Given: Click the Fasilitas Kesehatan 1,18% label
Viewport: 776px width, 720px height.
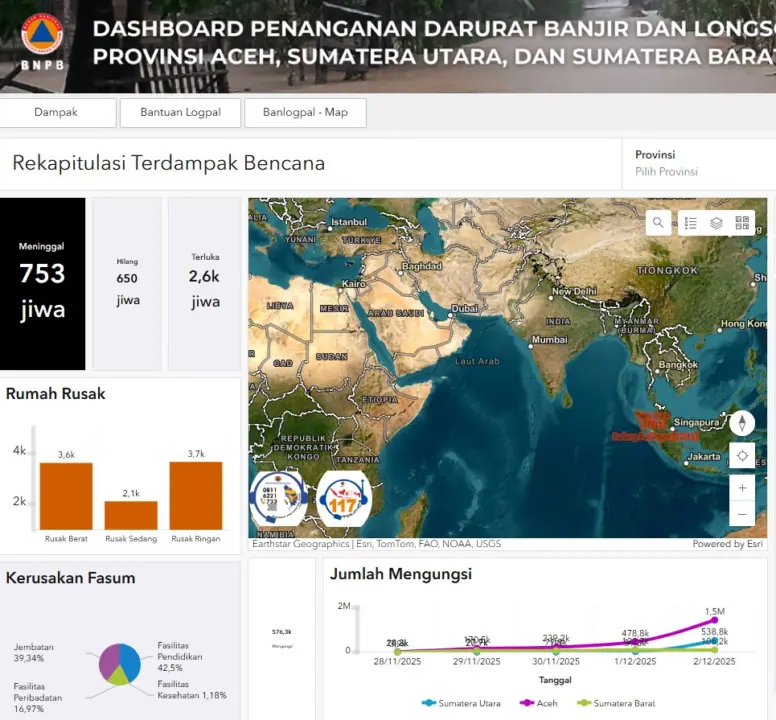Looking at the screenshot, I should point(192,689).
